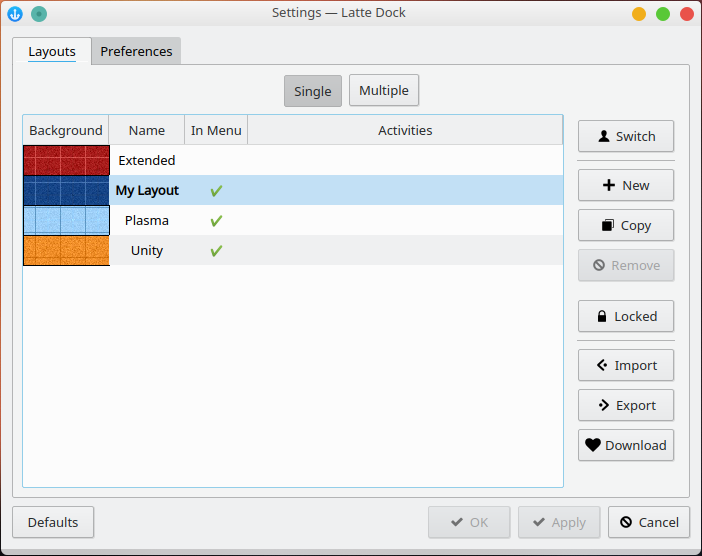Click the OK button

tap(469, 522)
